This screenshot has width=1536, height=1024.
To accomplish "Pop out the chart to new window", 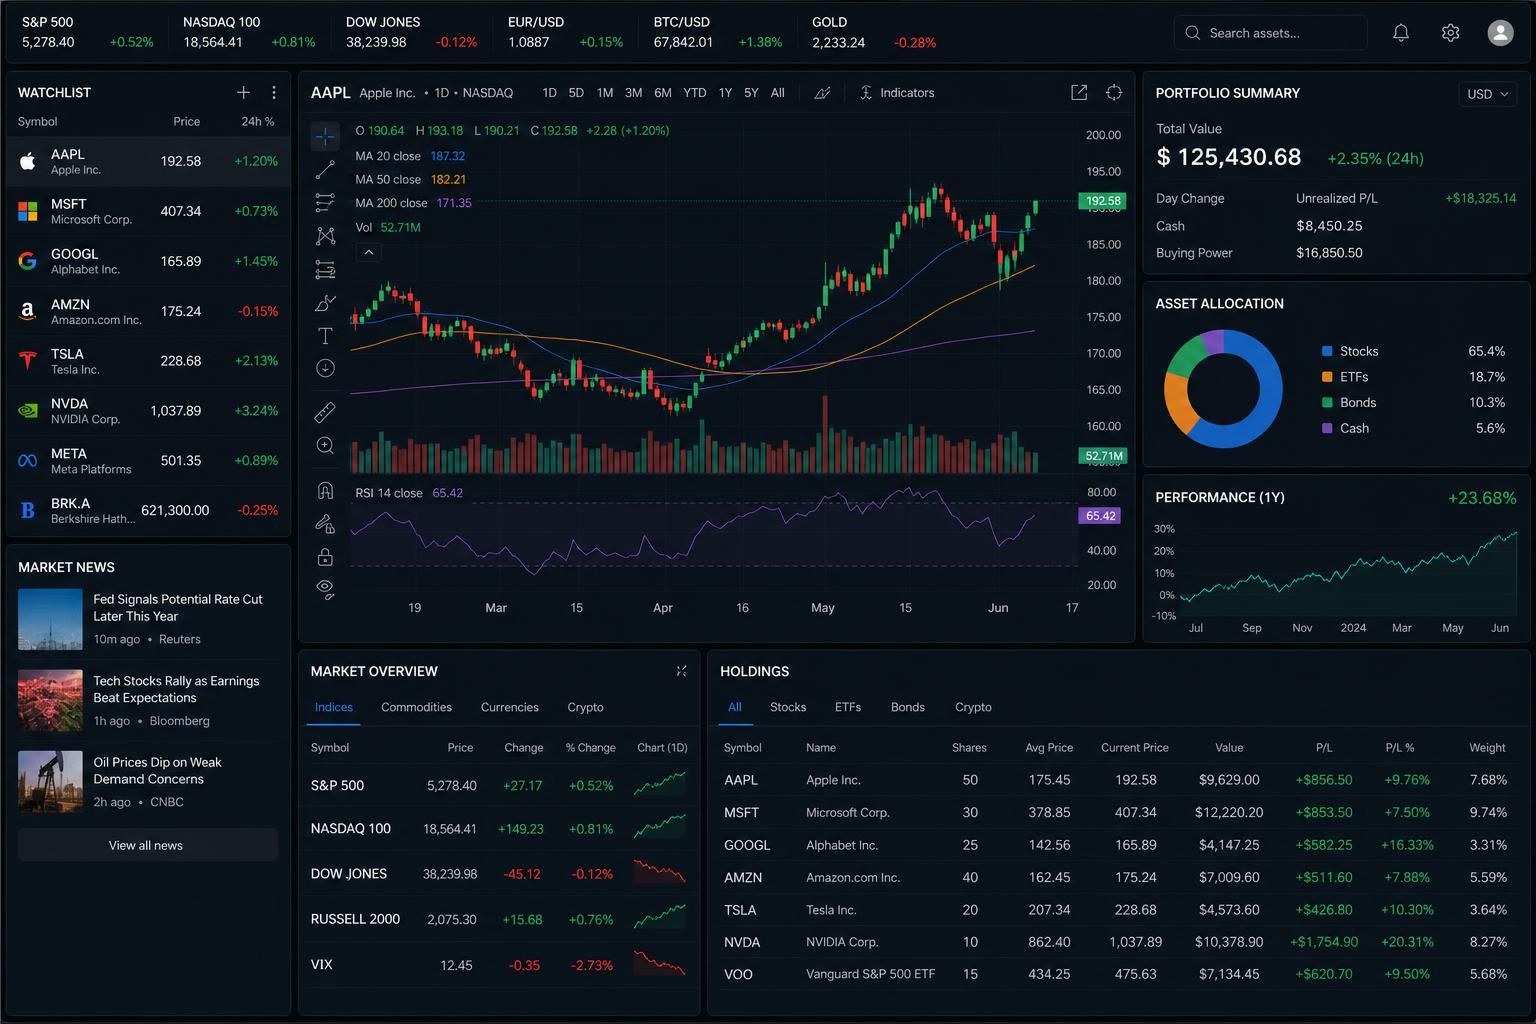I will tap(1079, 93).
